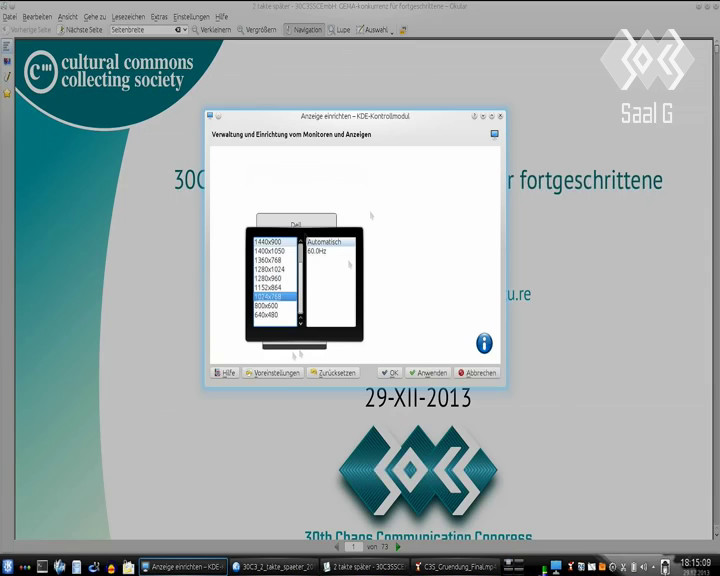
Task: Click the Voreinstellungen button
Action: coord(273,373)
